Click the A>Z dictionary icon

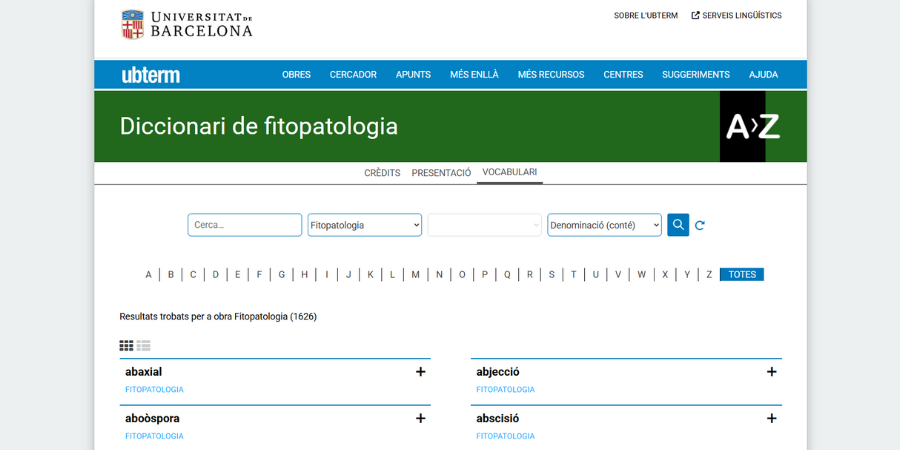[x=752, y=126]
